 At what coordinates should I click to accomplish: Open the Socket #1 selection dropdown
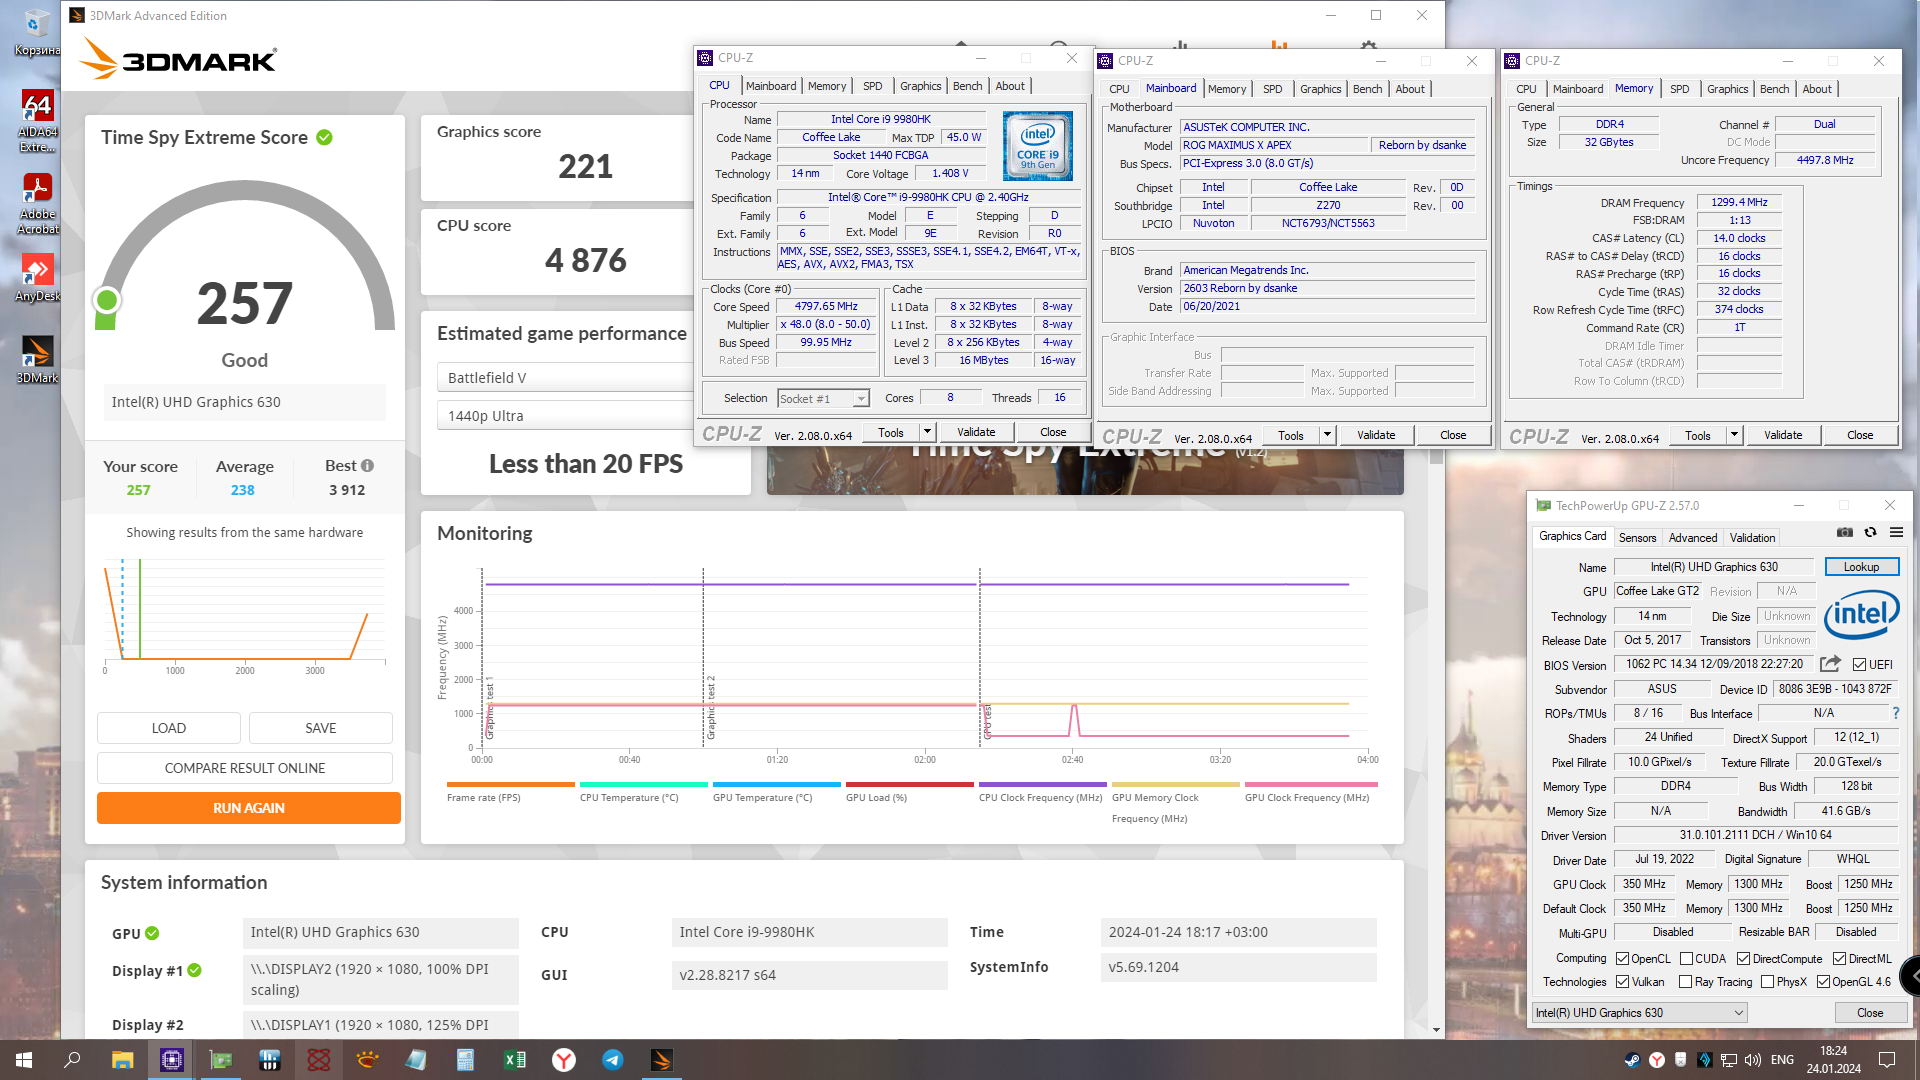pyautogui.click(x=823, y=399)
